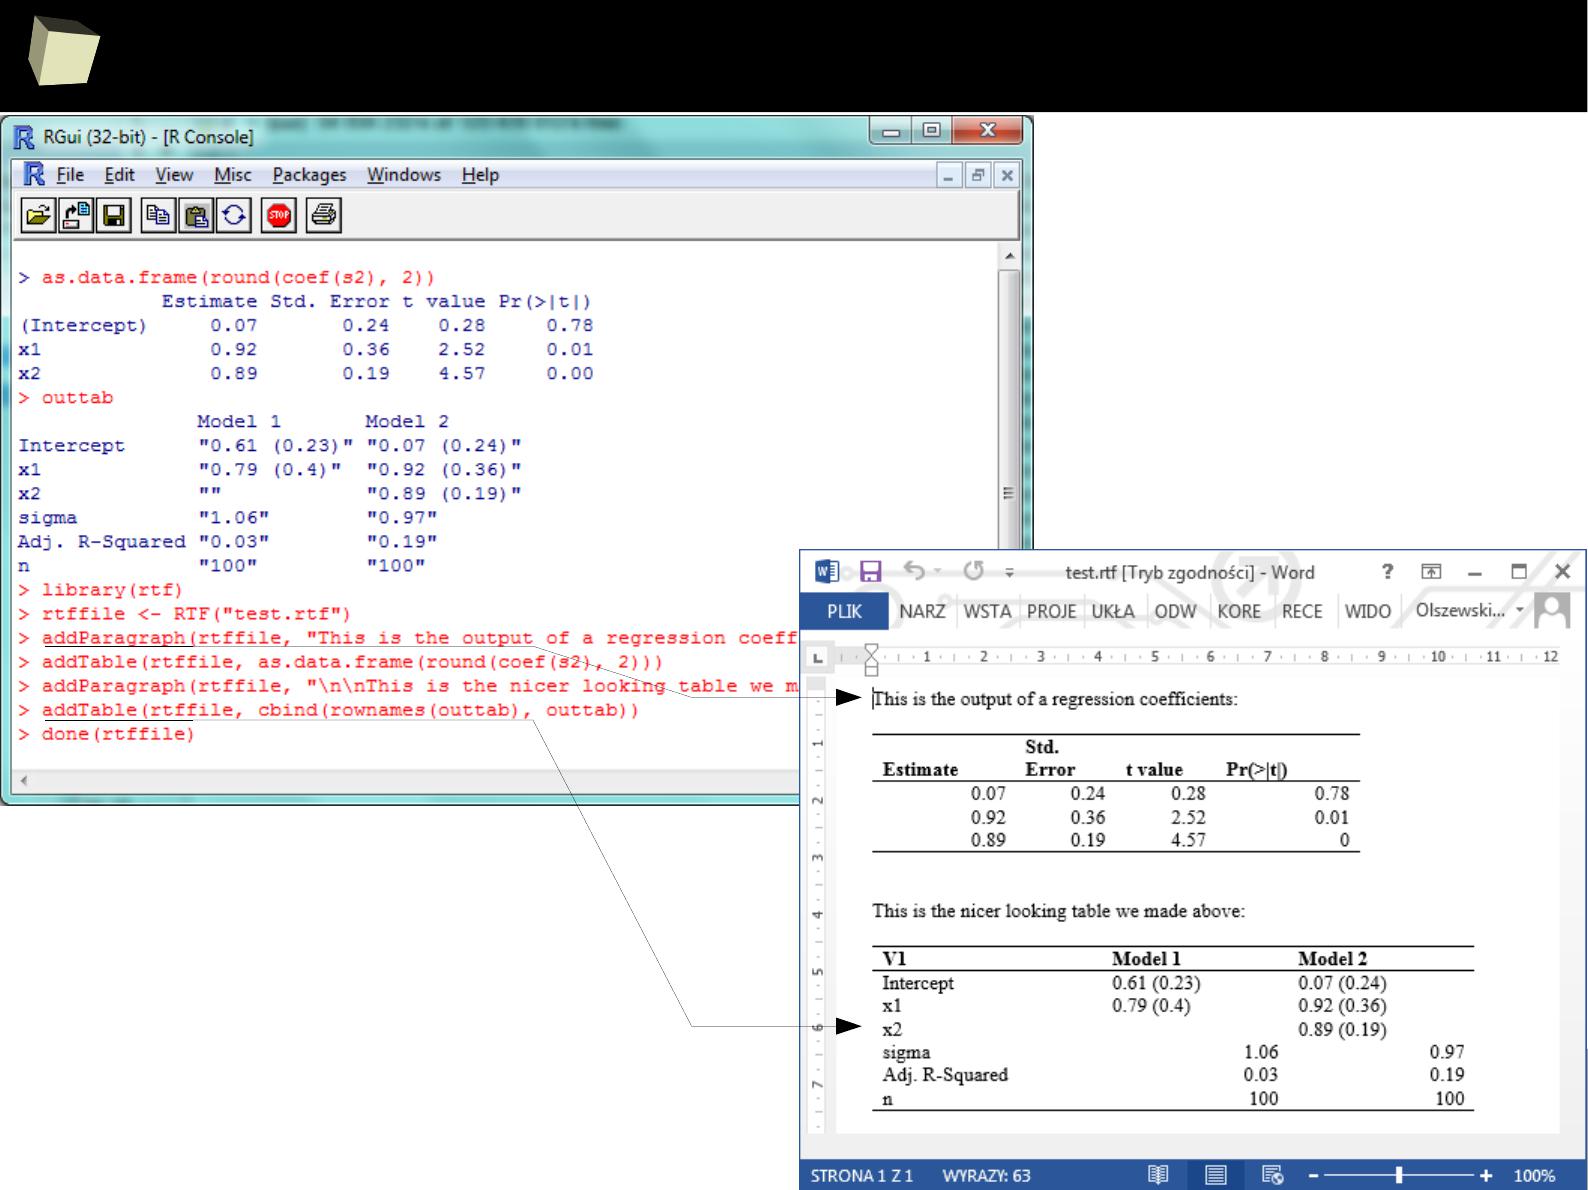Open the Olszewski account dropdown in Word
This screenshot has width=1588, height=1190.
pos(1520,610)
